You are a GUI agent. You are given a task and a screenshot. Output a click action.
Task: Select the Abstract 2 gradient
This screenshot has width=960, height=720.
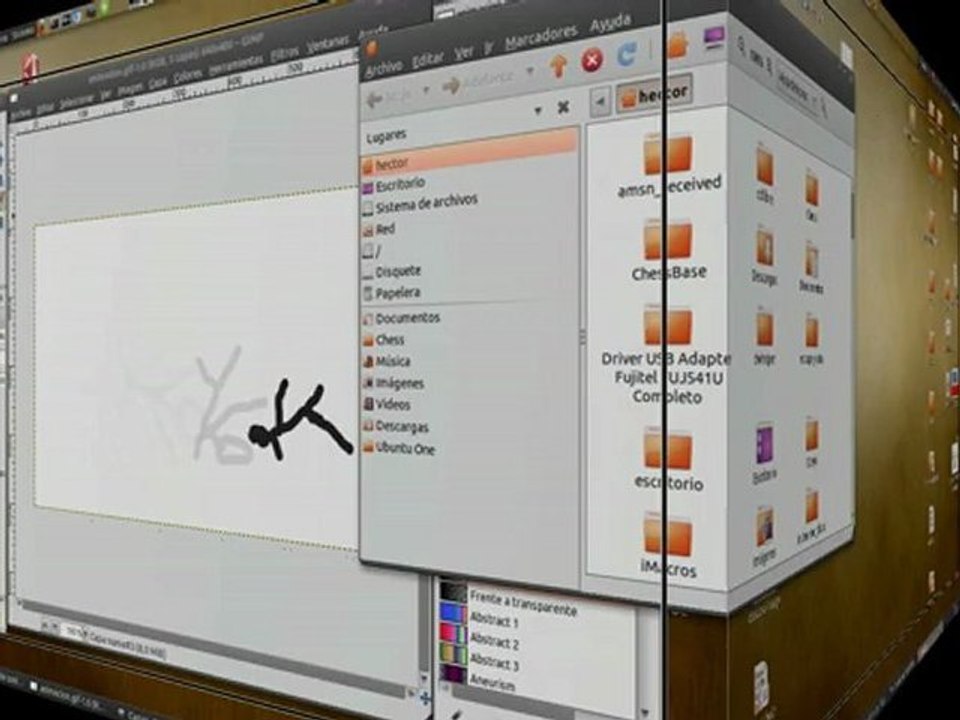click(480, 640)
